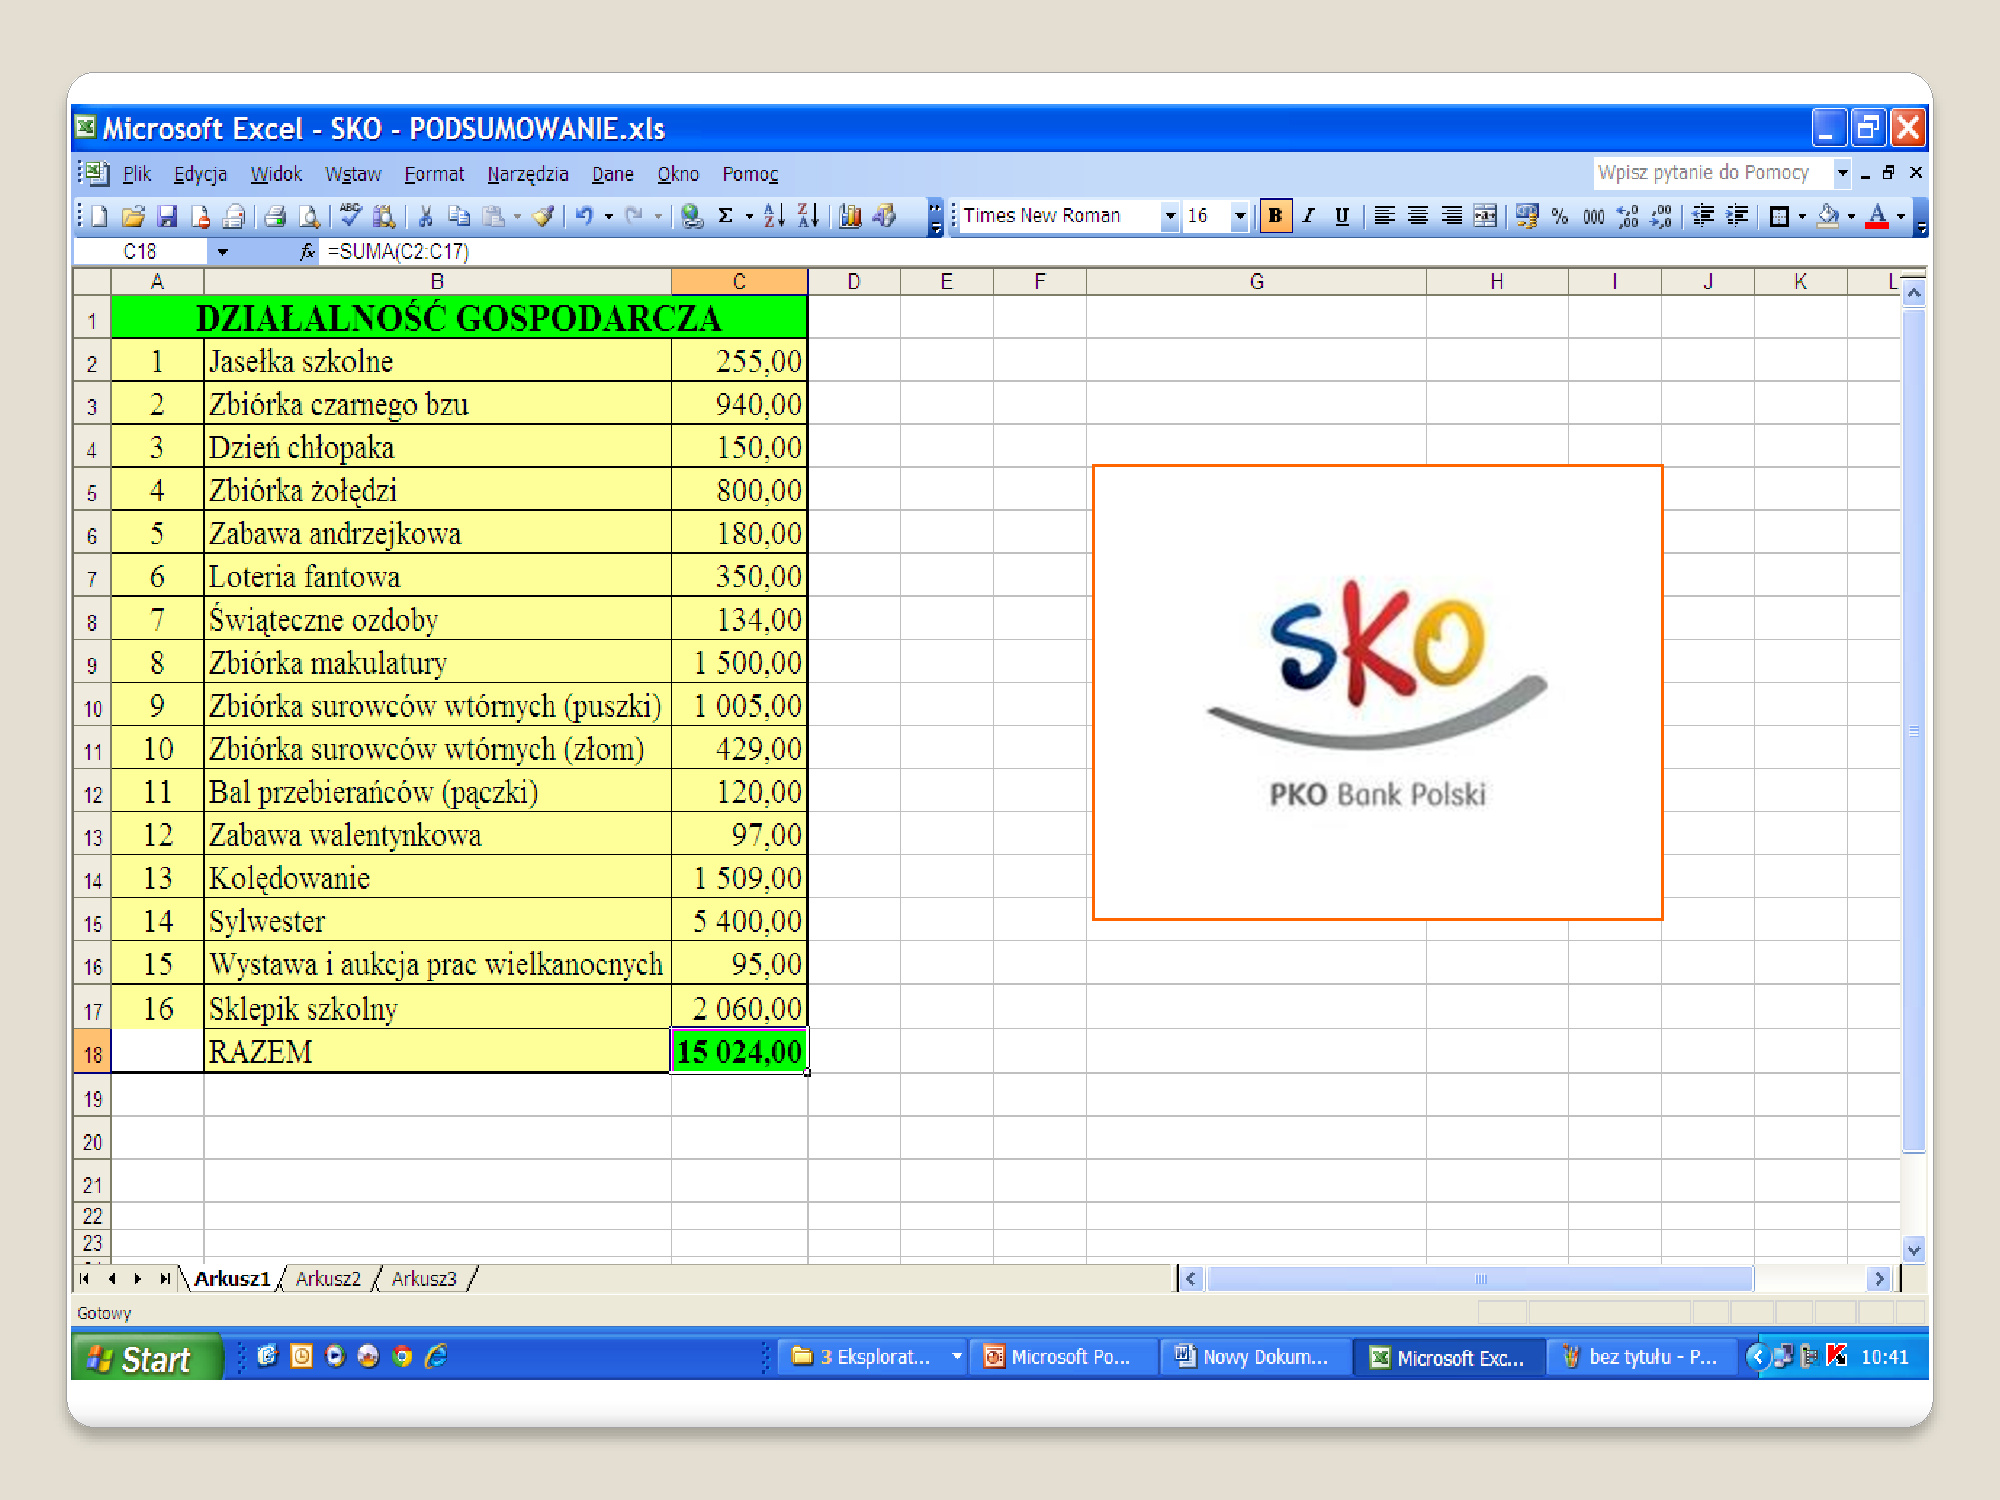Screen dimensions: 2000x1500
Task: Click the fx insert function icon
Action: [307, 252]
